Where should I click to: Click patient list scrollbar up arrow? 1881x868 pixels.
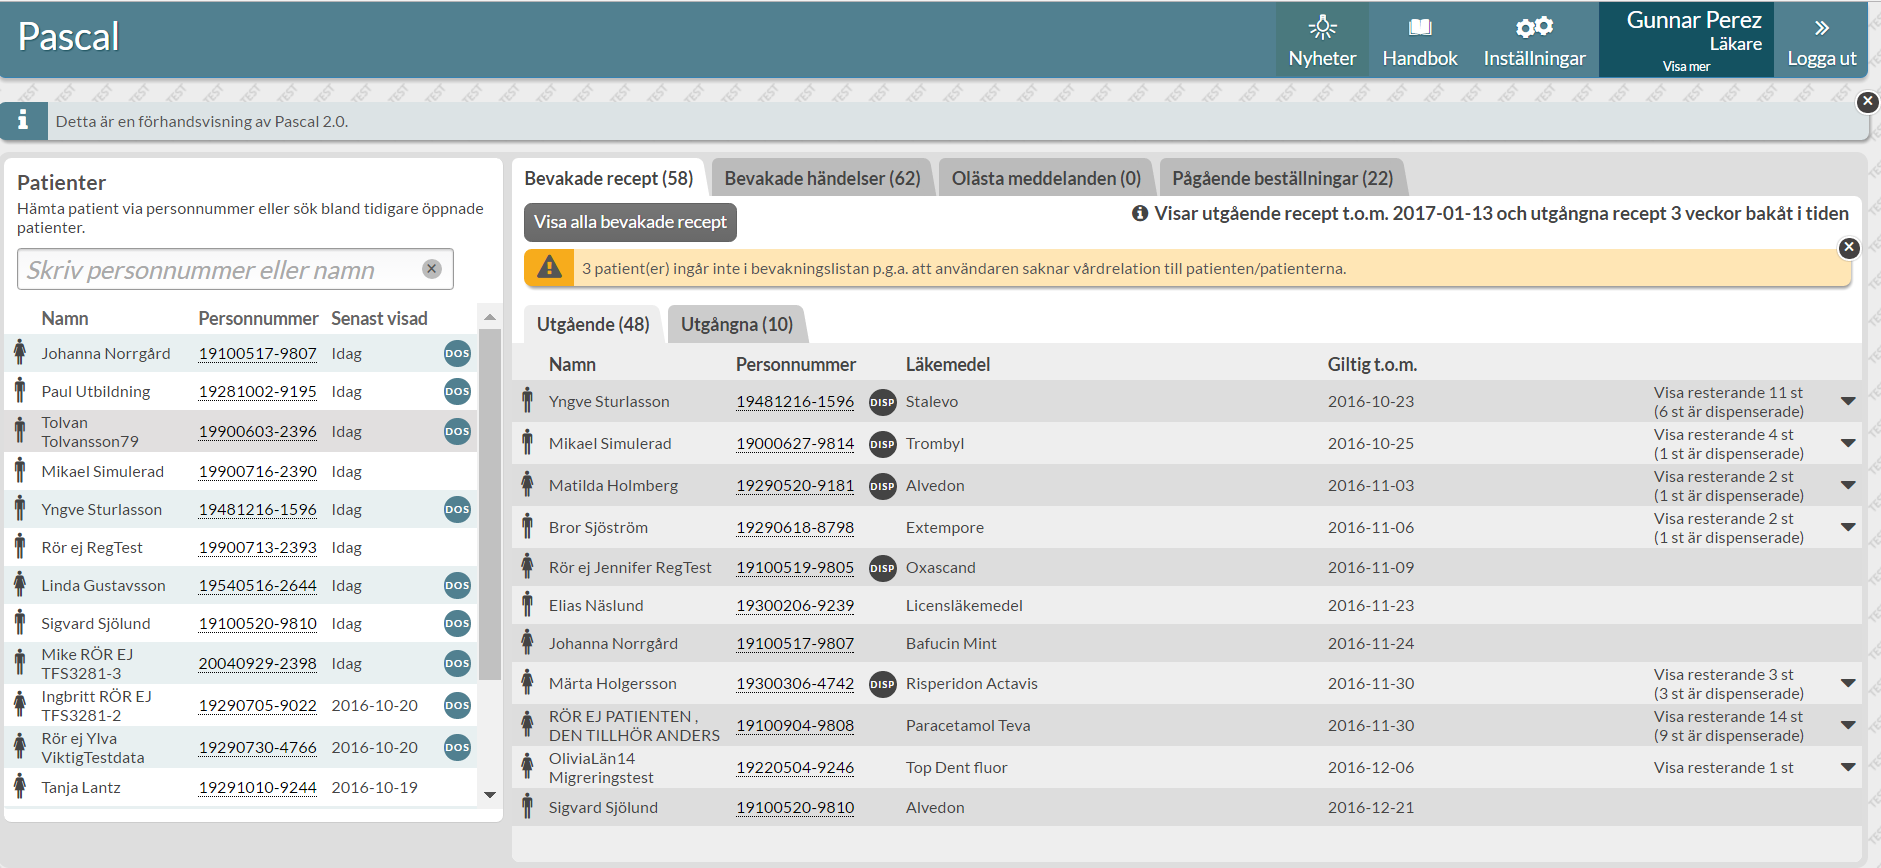(490, 317)
